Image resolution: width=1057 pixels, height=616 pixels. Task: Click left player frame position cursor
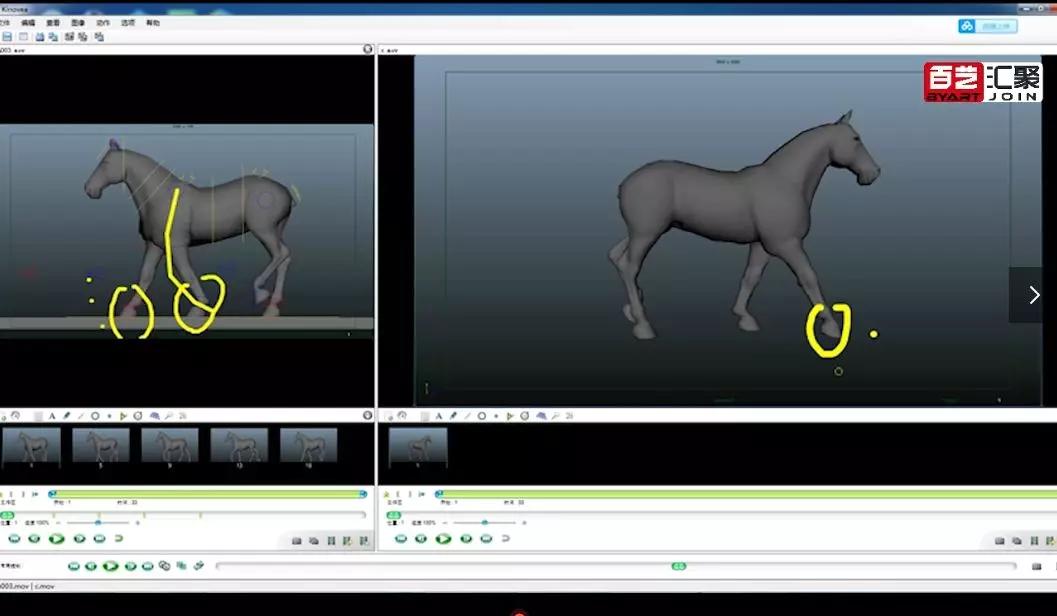point(7,515)
